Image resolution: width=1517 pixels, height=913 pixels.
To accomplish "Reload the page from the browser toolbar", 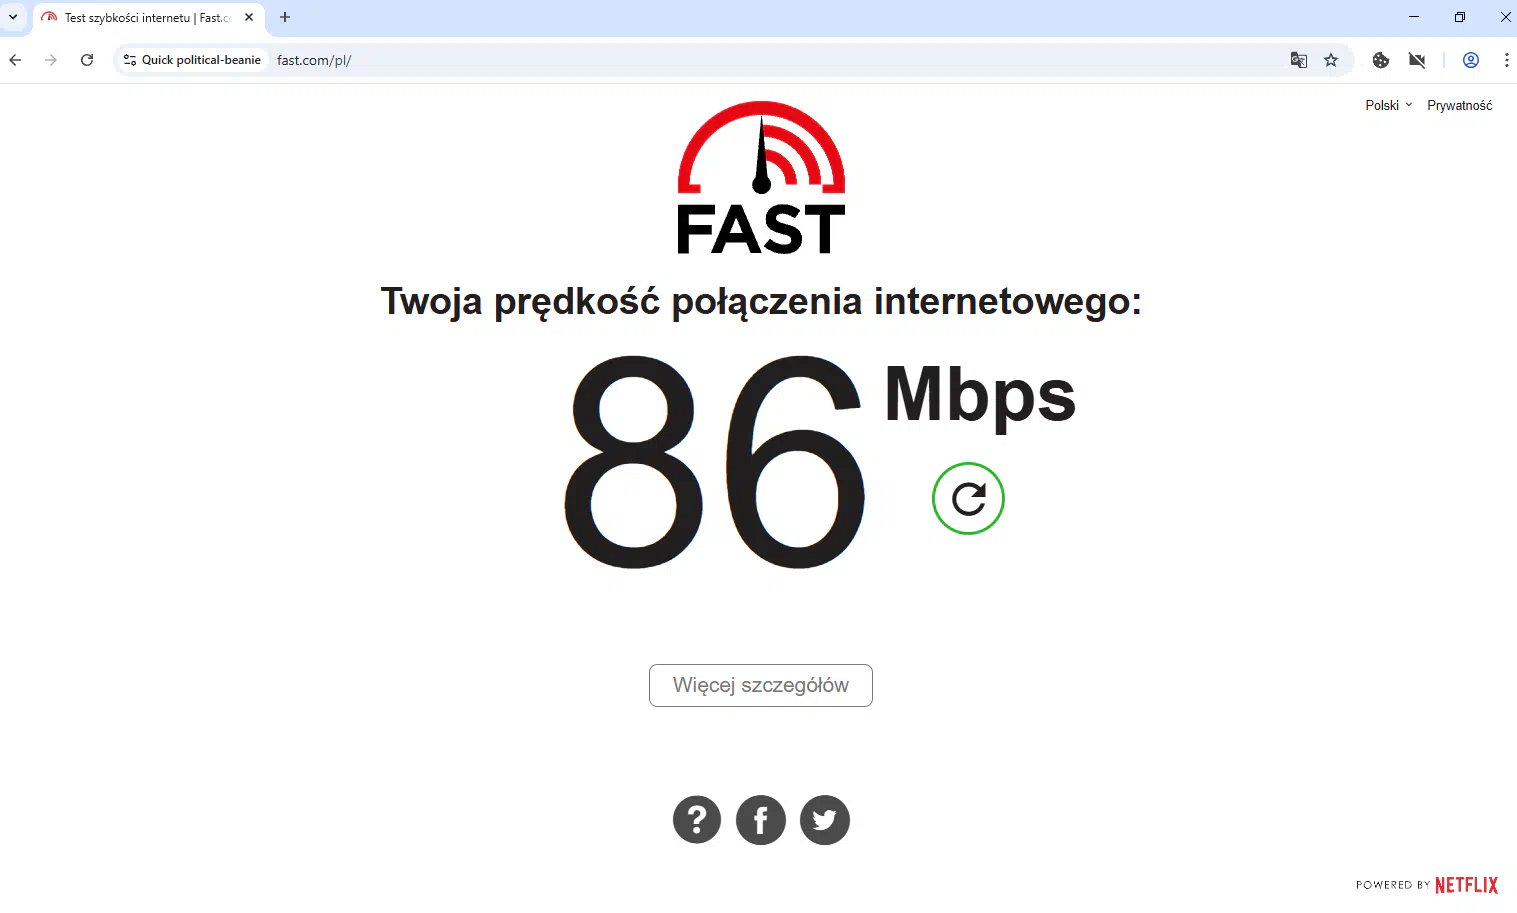I will click(87, 60).
